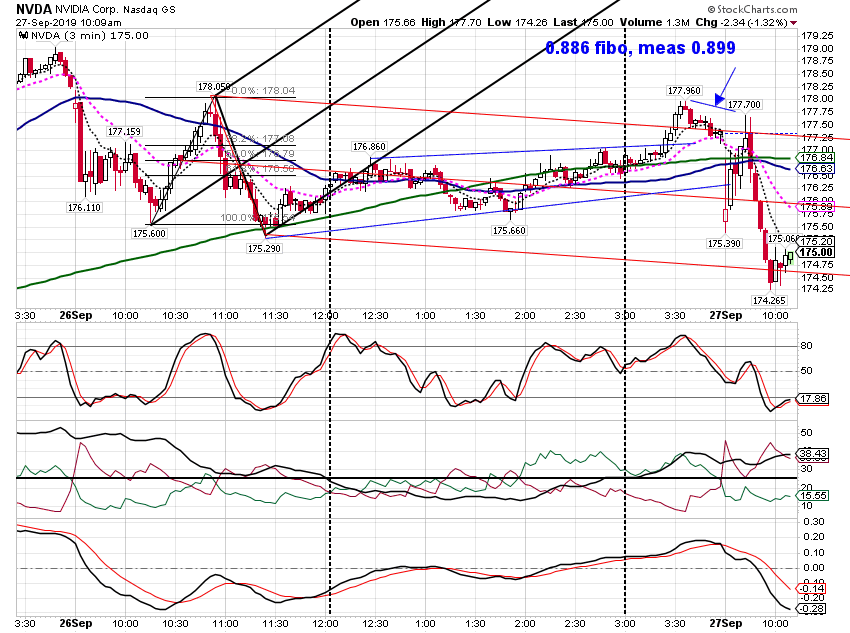Click the 38.43 indicator value tag
This screenshot has width=850, height=633.
pos(814,454)
